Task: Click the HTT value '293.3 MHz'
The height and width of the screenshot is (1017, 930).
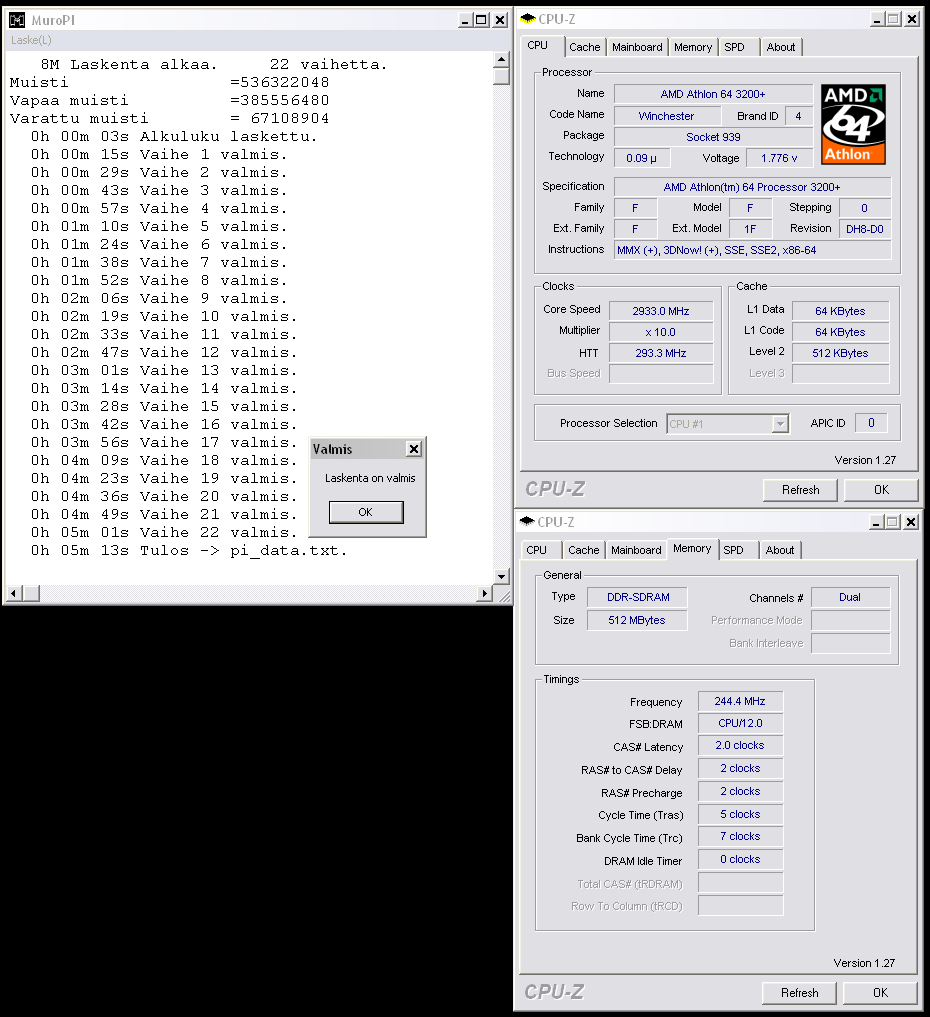Action: (x=661, y=353)
